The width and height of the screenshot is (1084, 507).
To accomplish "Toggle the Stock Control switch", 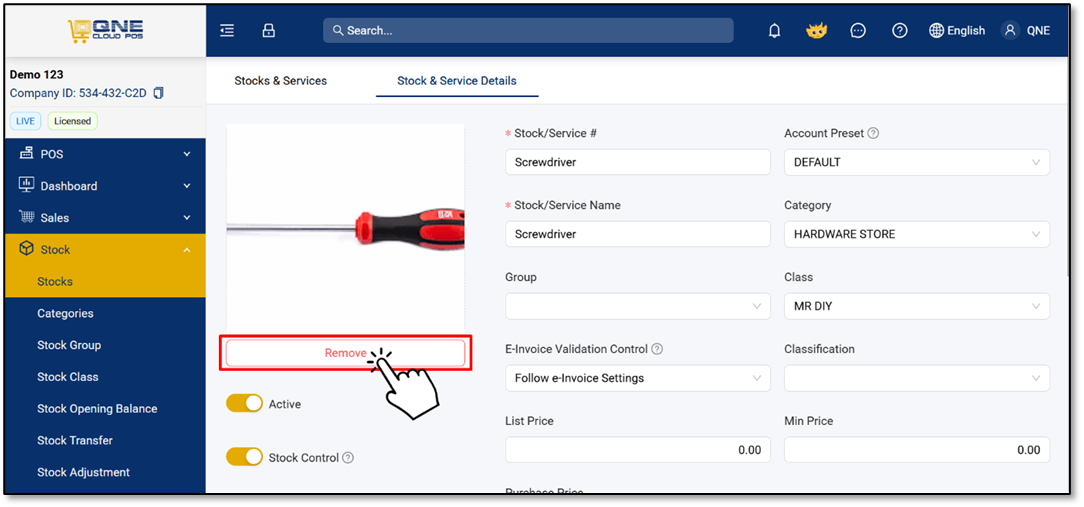I will tap(245, 457).
